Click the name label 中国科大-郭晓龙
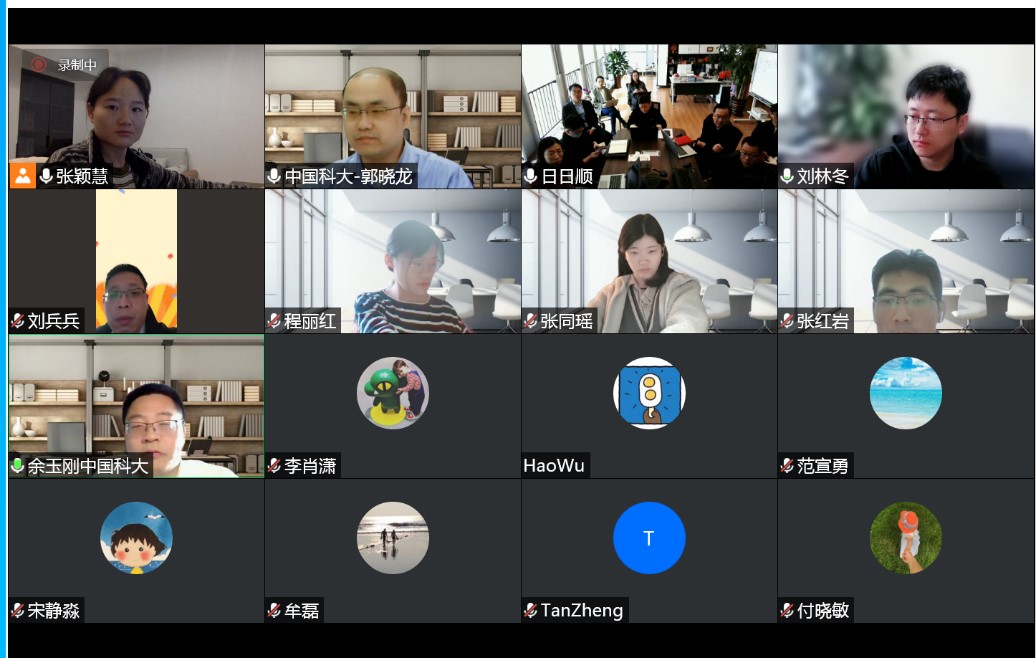 (x=348, y=176)
